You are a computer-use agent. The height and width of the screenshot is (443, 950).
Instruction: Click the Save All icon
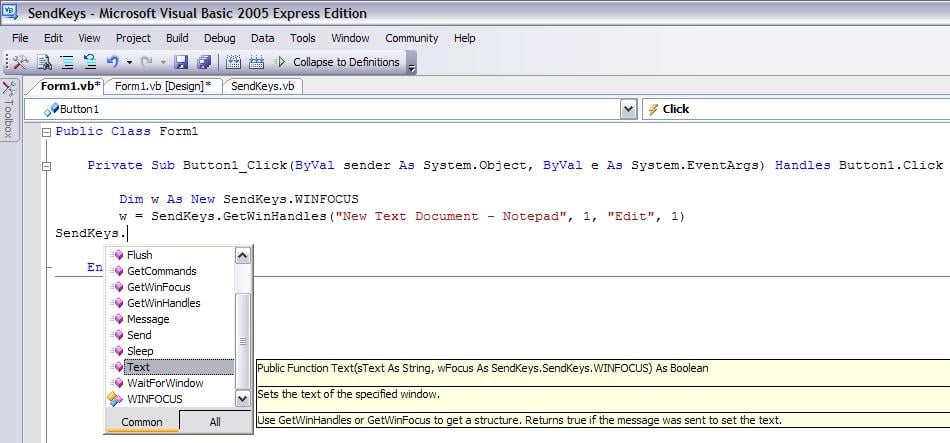(x=204, y=62)
